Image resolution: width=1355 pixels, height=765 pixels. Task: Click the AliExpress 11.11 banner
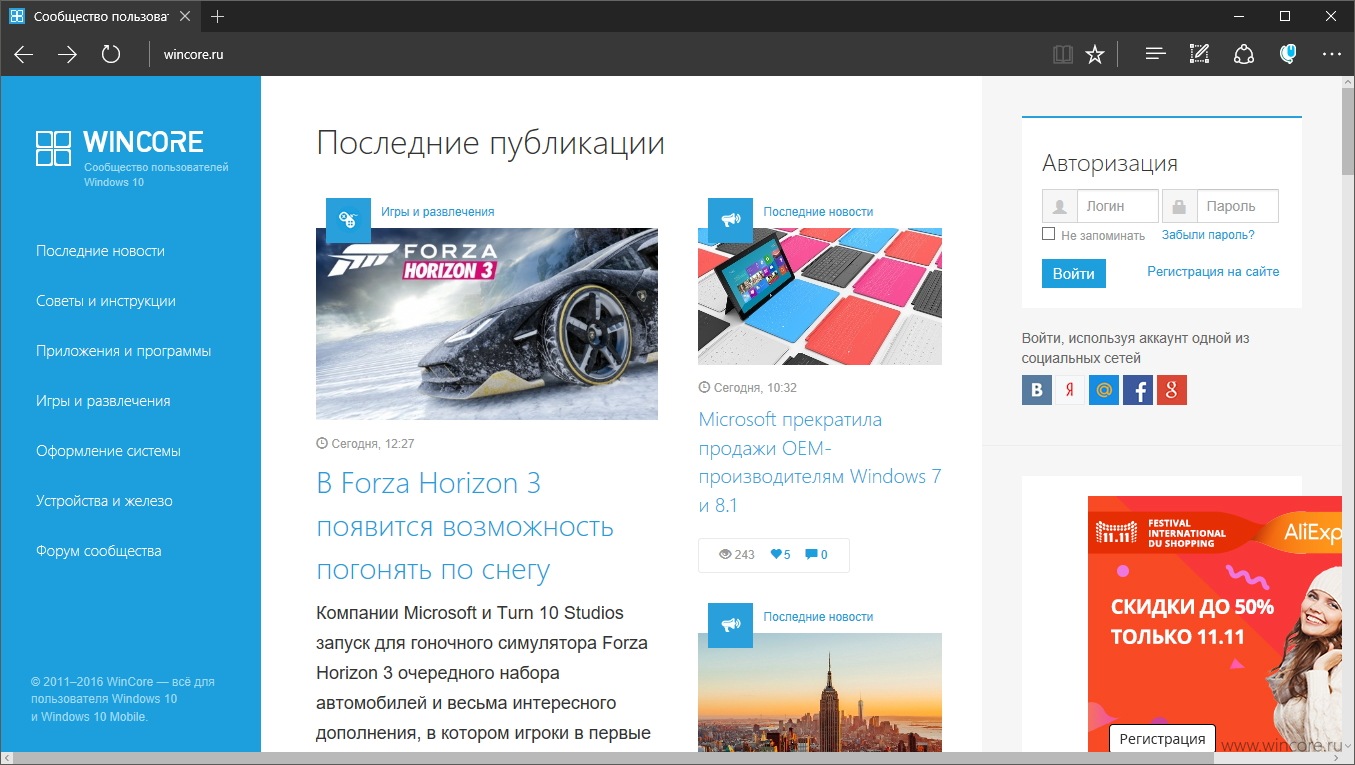pos(1215,624)
